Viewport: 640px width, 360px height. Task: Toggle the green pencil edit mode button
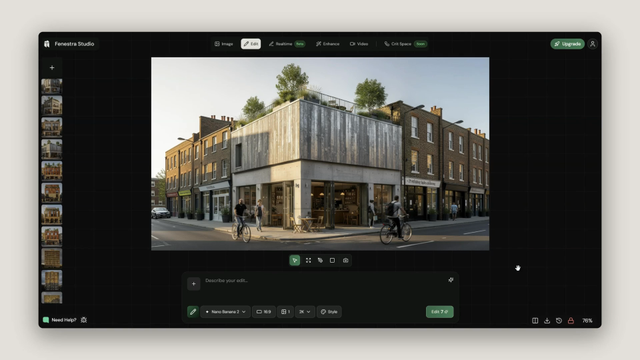193,312
